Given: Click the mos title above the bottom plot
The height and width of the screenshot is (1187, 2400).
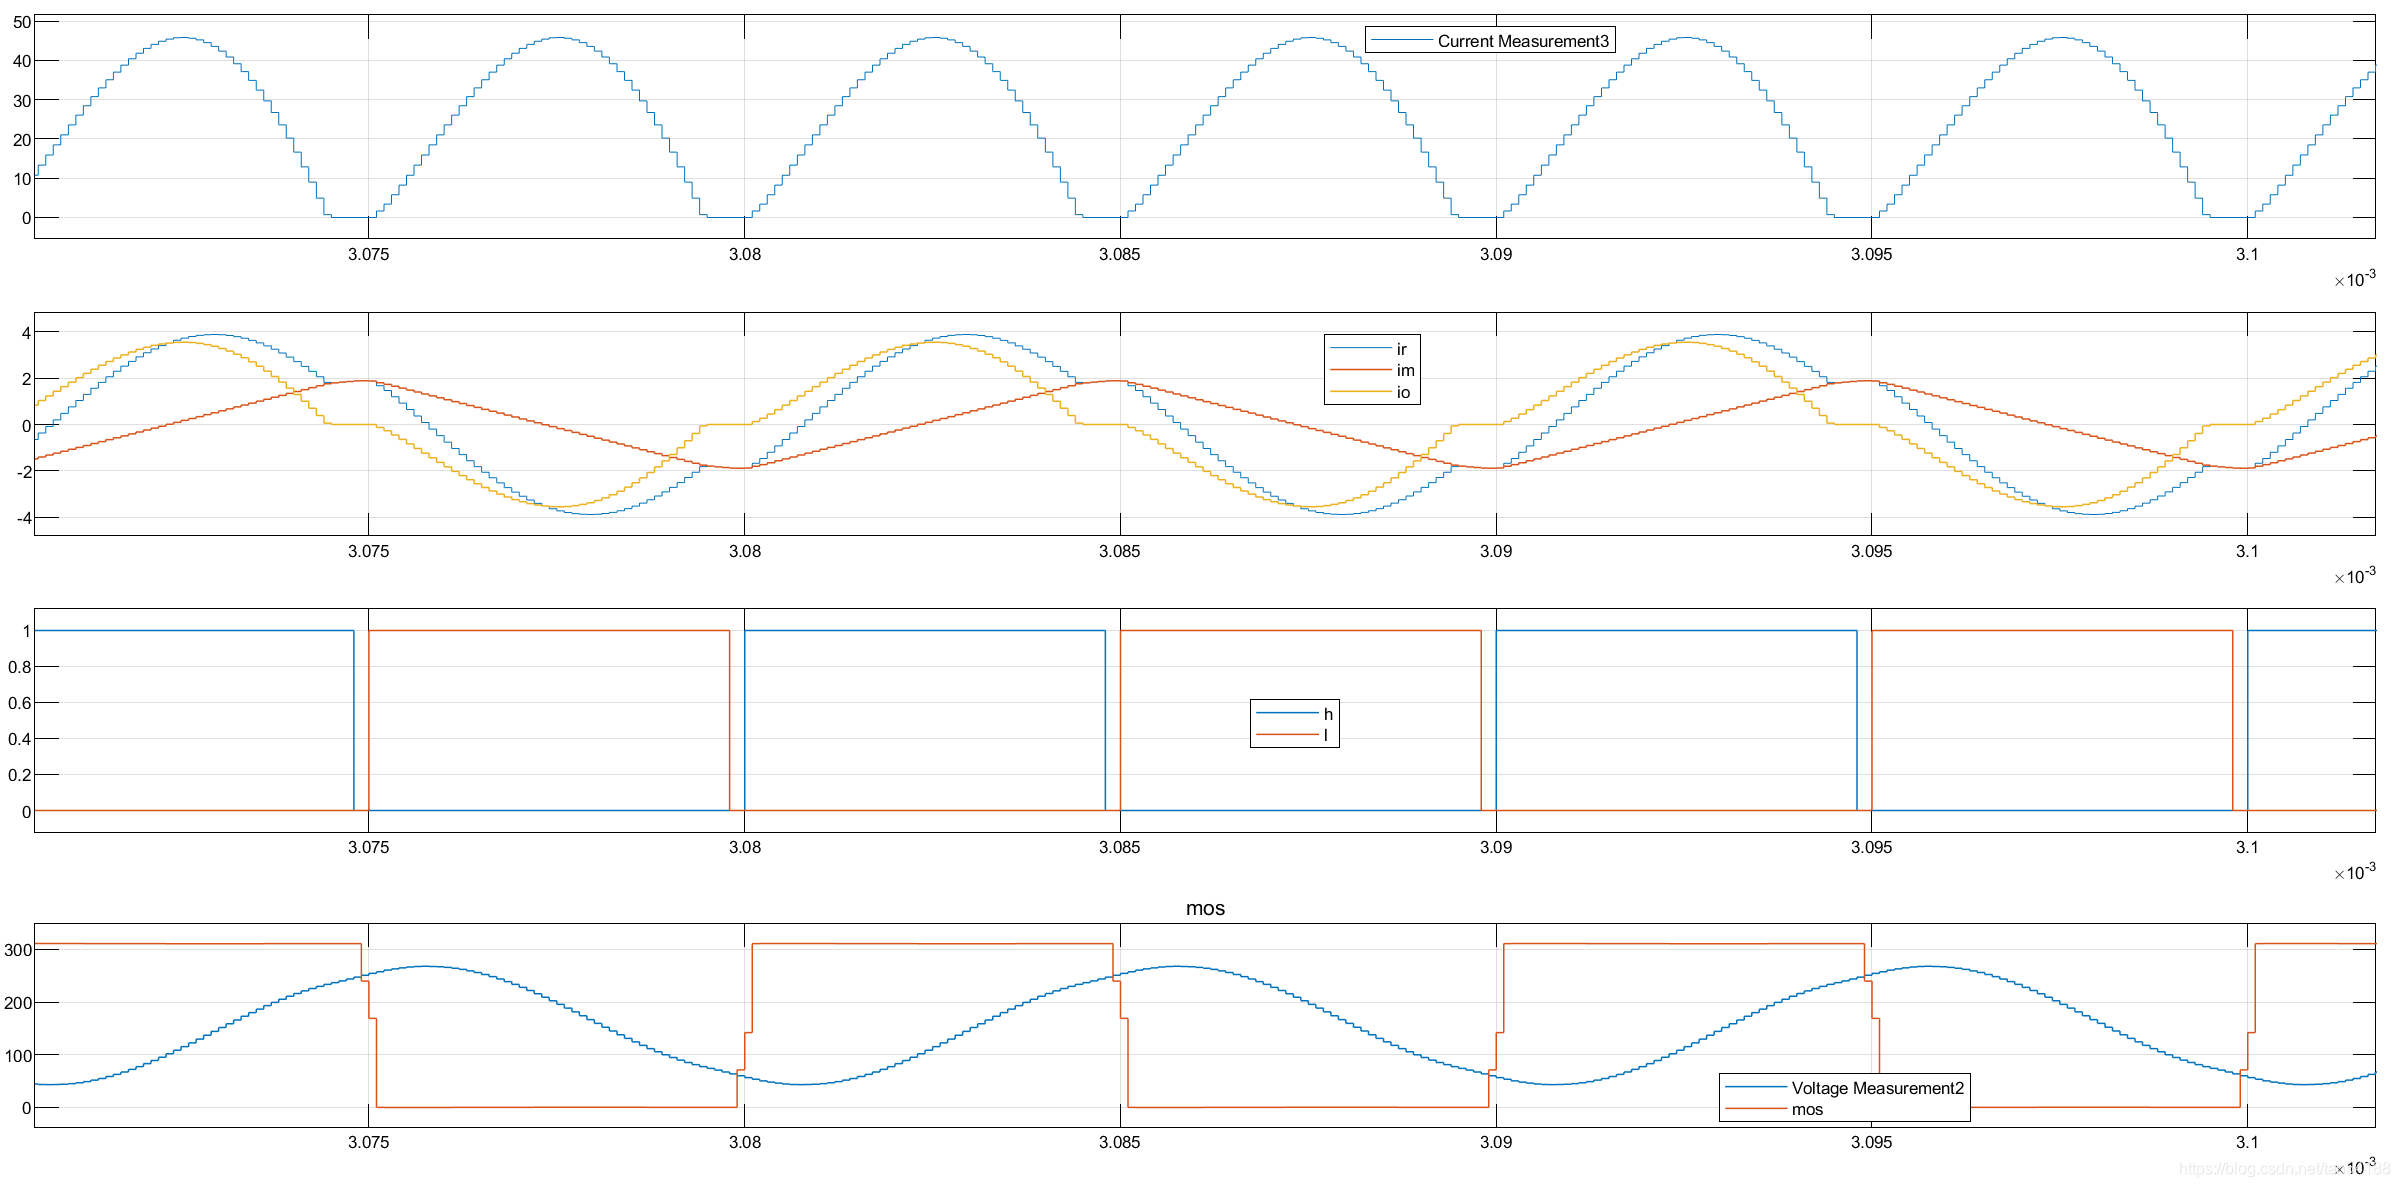Looking at the screenshot, I should pos(1205,908).
